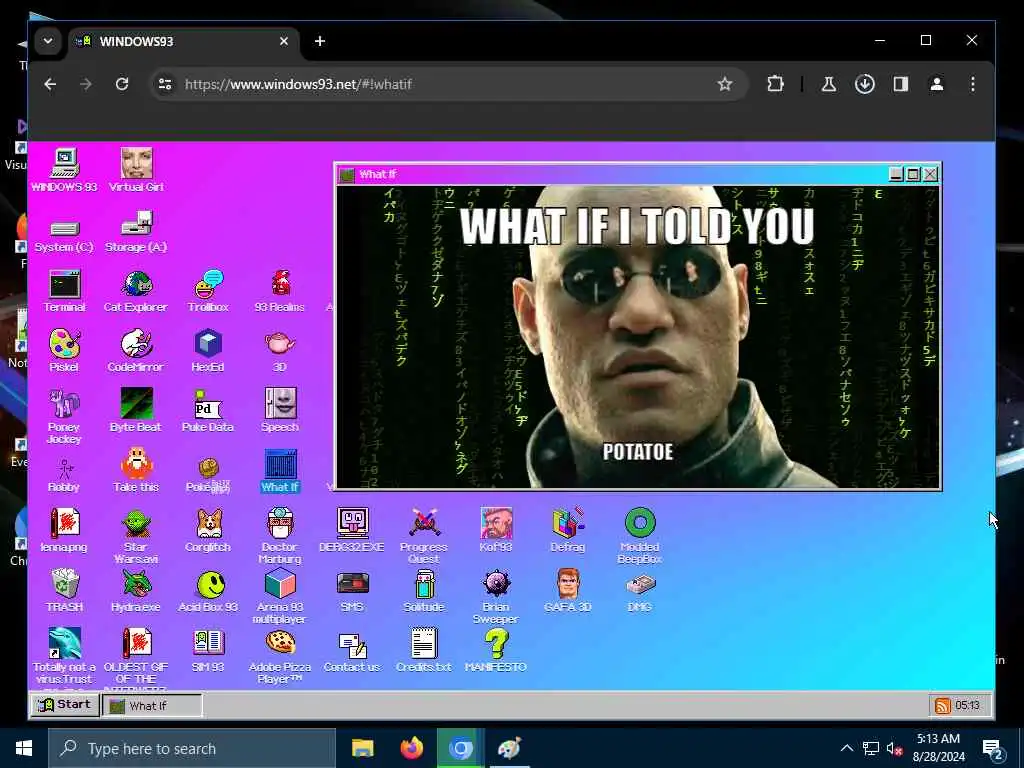Open Chrome extensions puzzle icon
Viewport: 1024px width, 768px height.
tap(775, 84)
